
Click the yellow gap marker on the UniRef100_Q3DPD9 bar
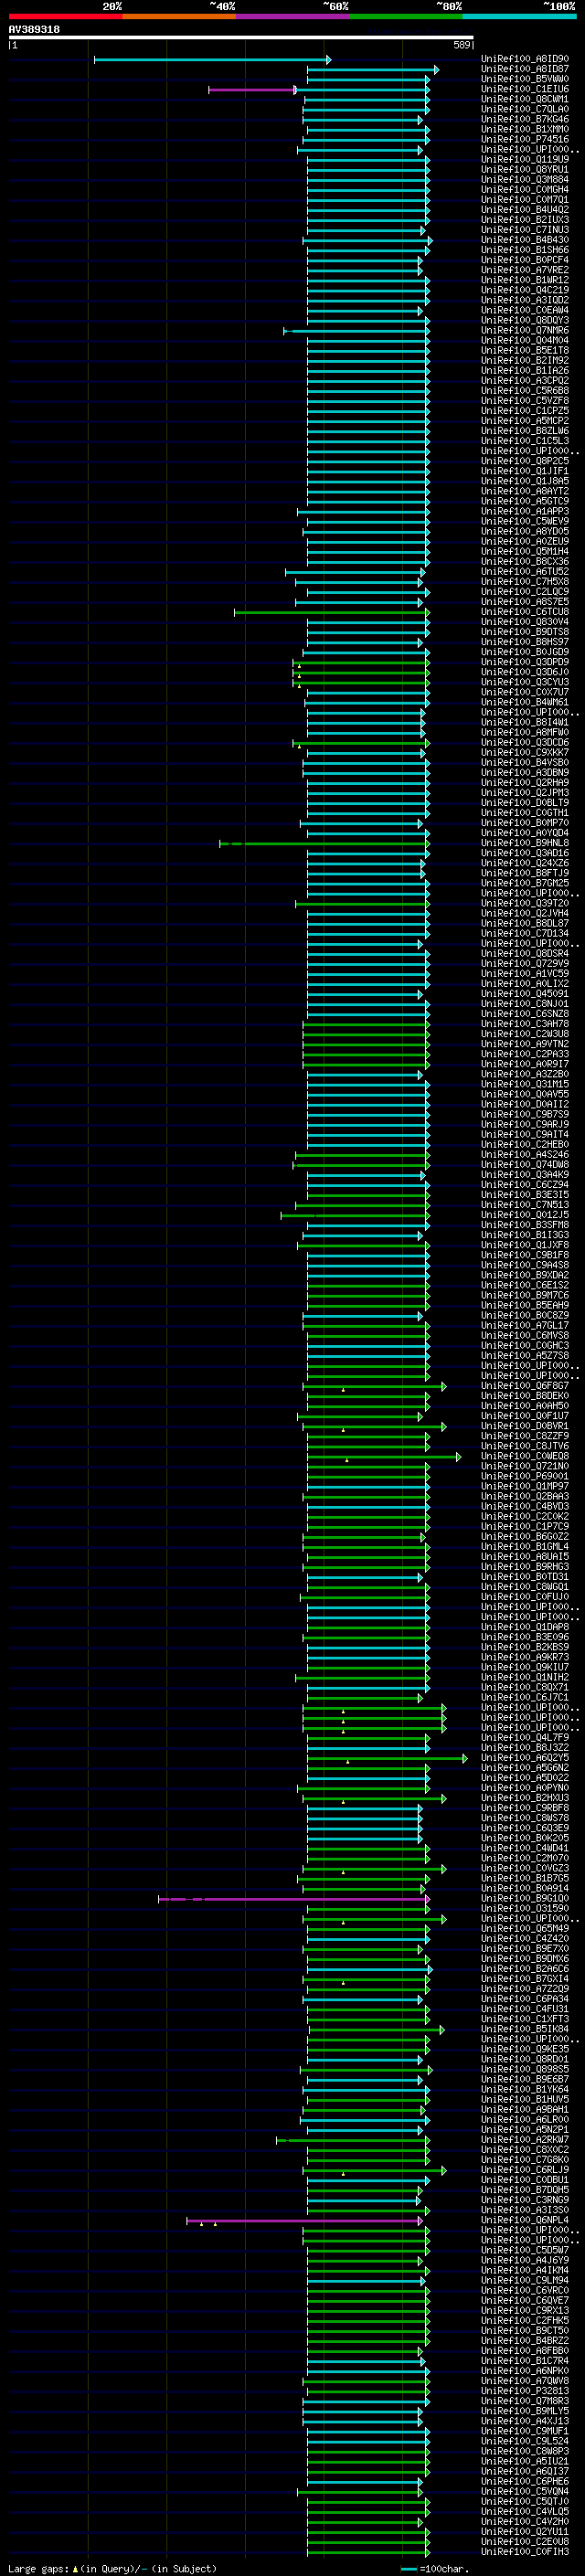click(298, 665)
